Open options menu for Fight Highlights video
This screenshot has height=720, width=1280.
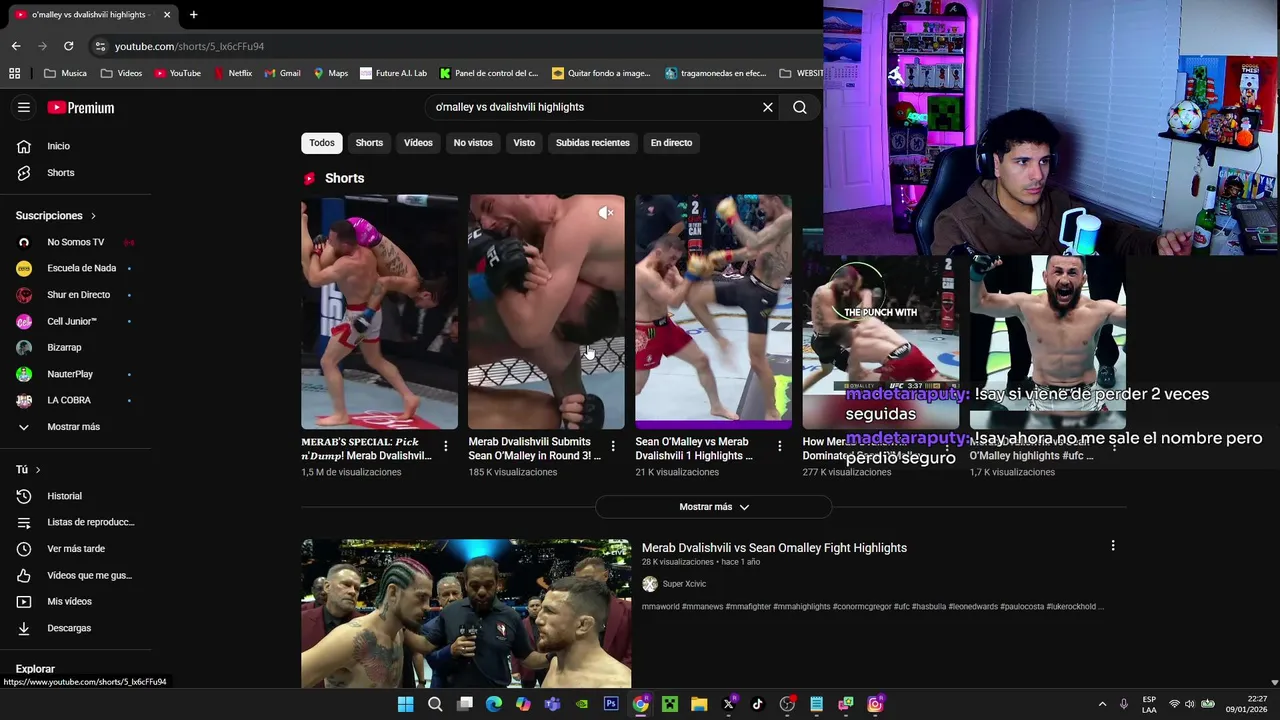1113,546
